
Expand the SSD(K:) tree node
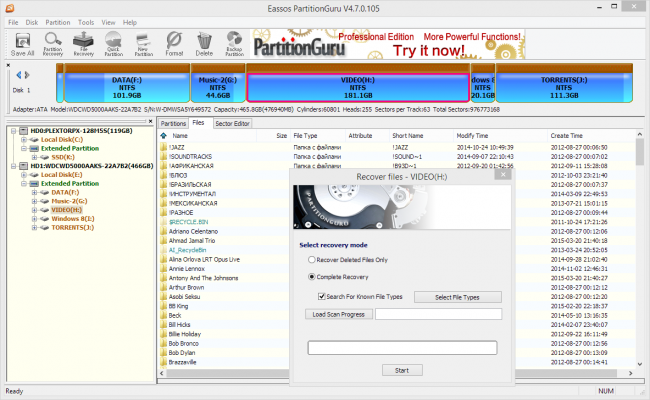point(34,157)
